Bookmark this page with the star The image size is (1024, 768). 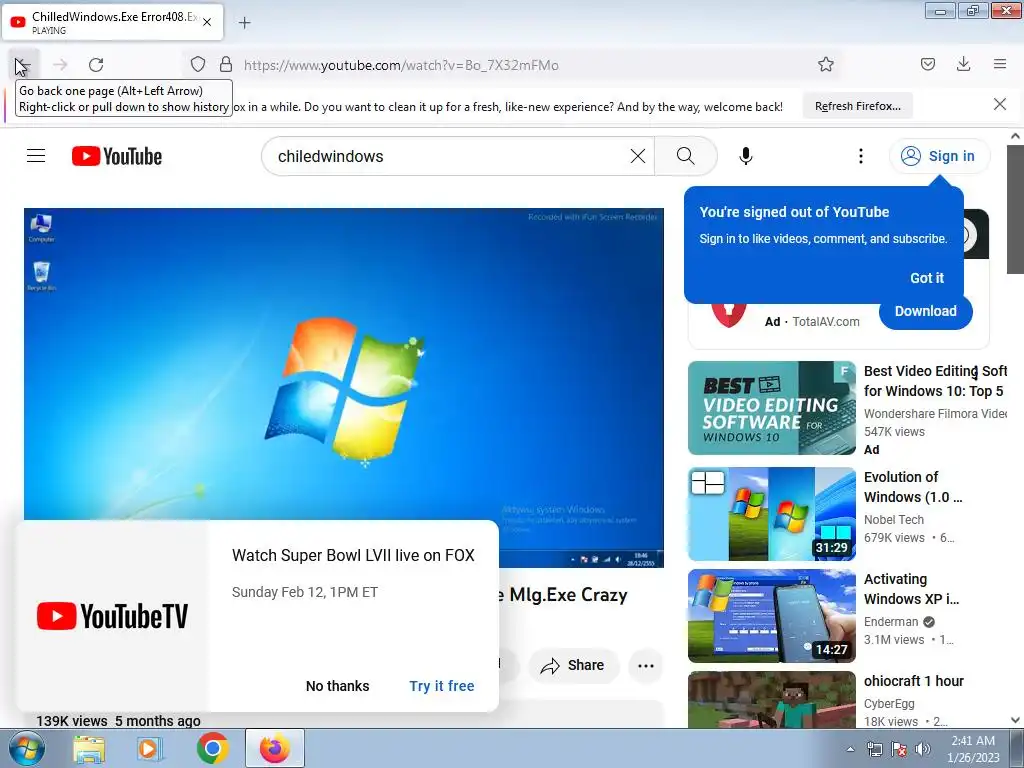click(x=825, y=65)
